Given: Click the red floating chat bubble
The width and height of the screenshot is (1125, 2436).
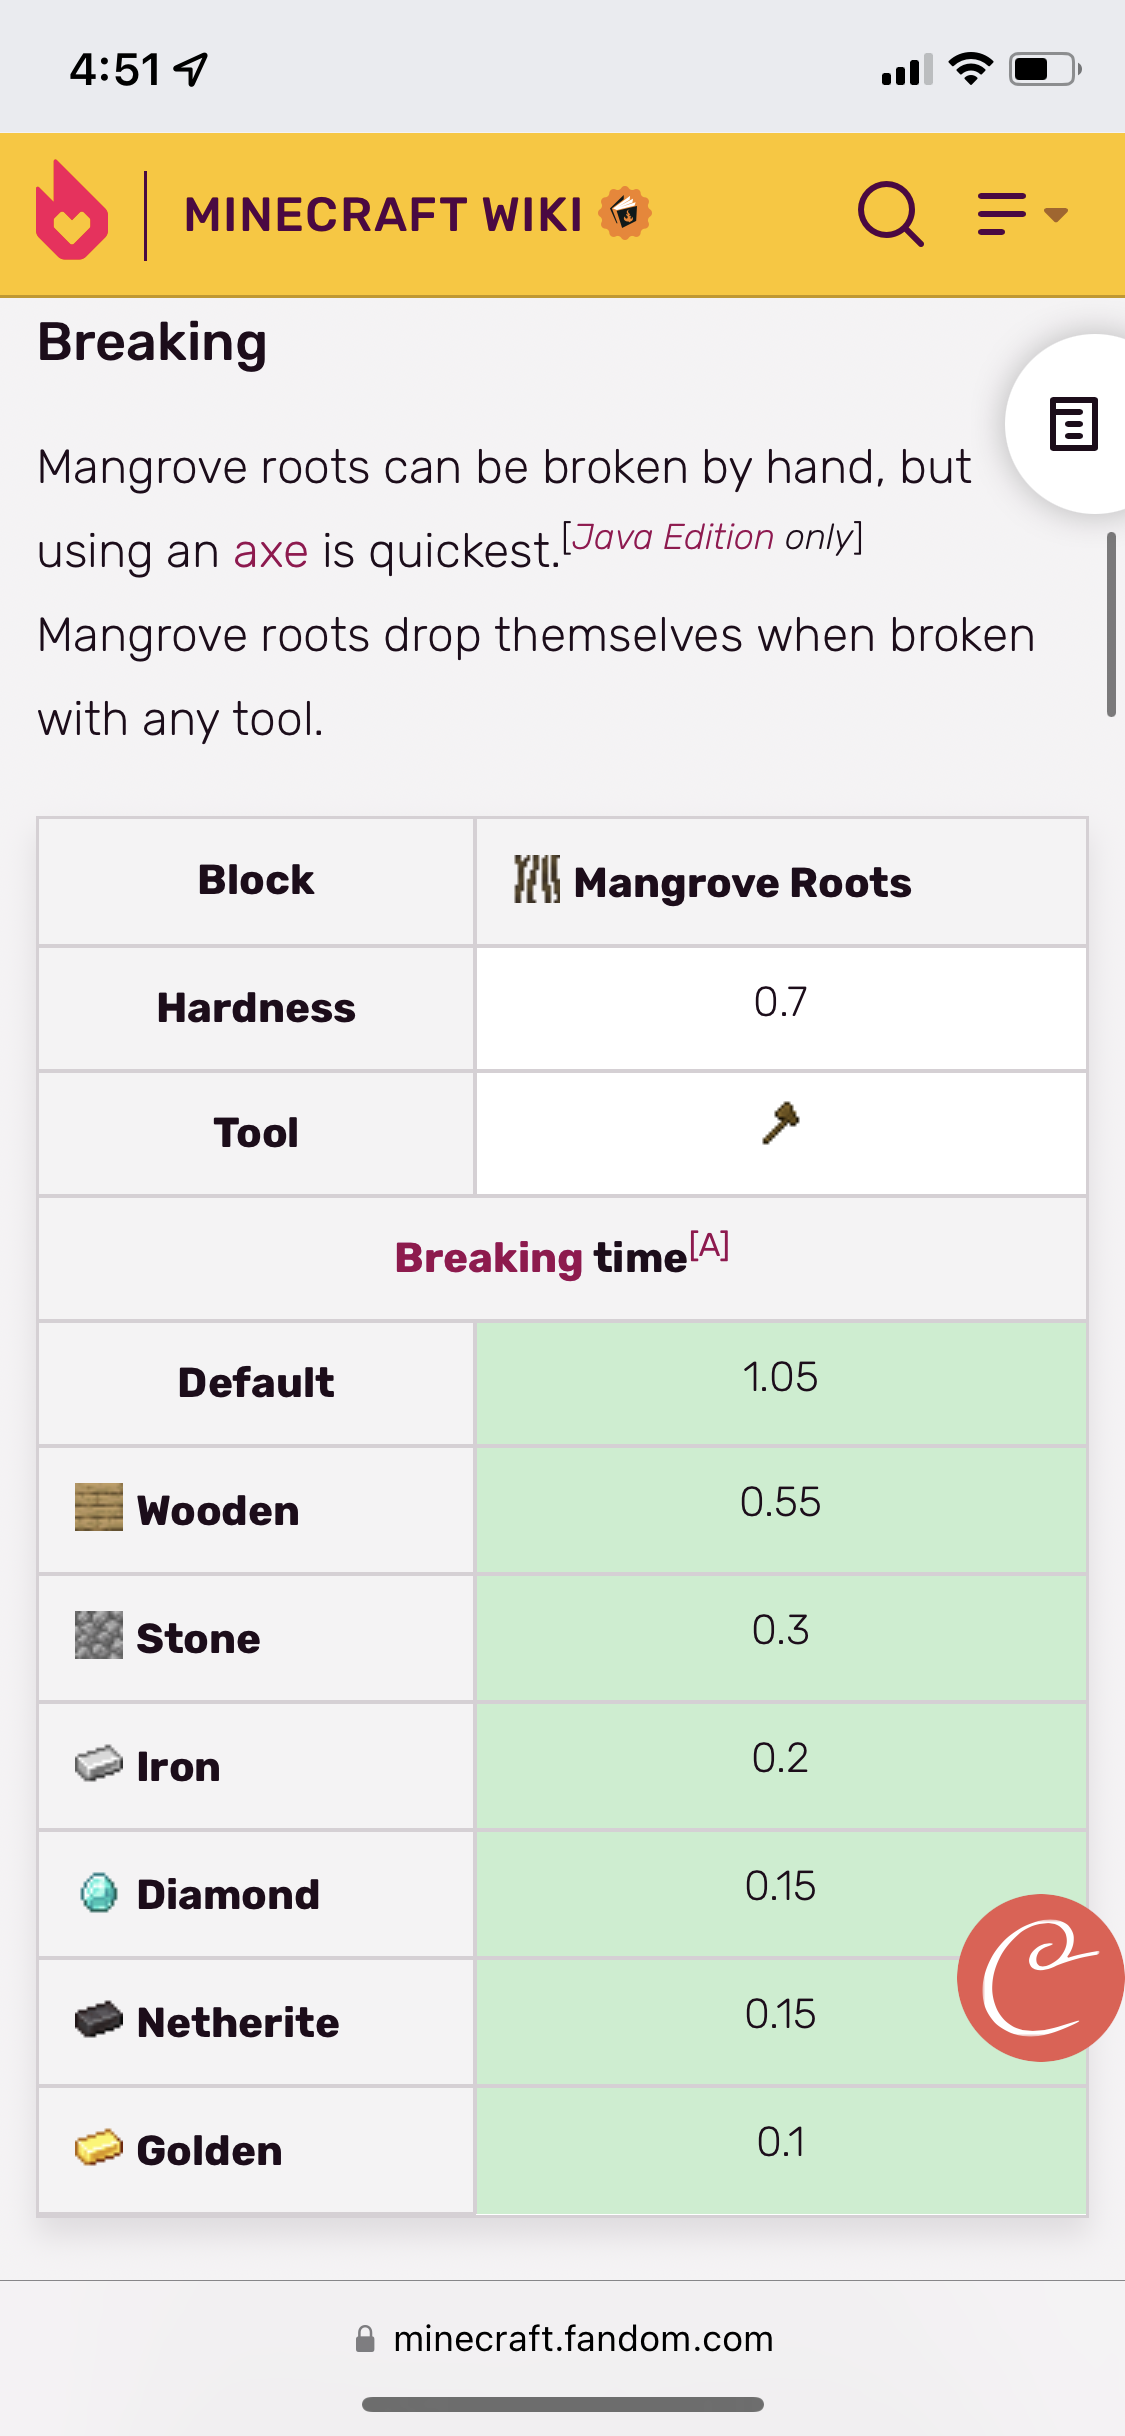Looking at the screenshot, I should 1040,1978.
